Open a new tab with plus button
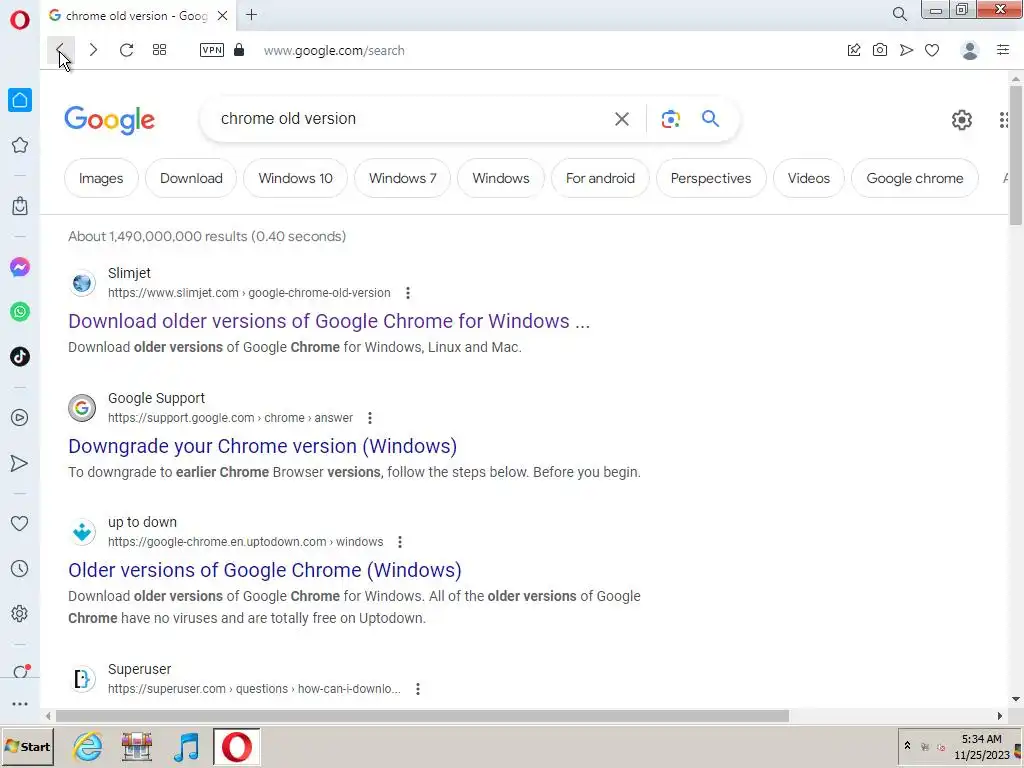The image size is (1024, 768). (251, 15)
